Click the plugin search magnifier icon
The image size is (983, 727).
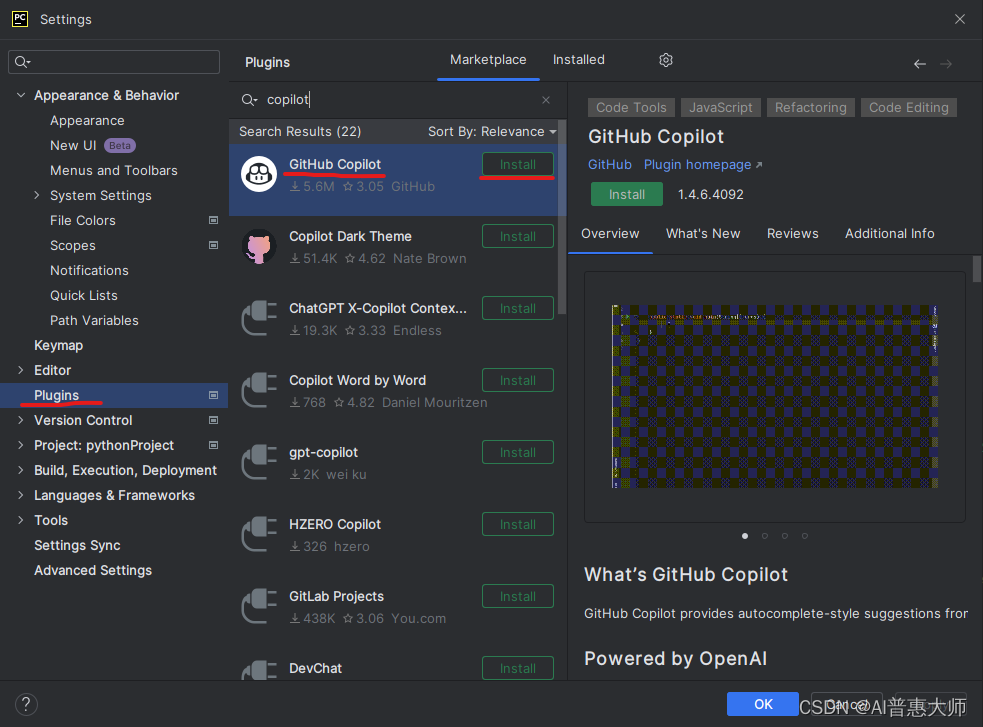pyautogui.click(x=250, y=100)
